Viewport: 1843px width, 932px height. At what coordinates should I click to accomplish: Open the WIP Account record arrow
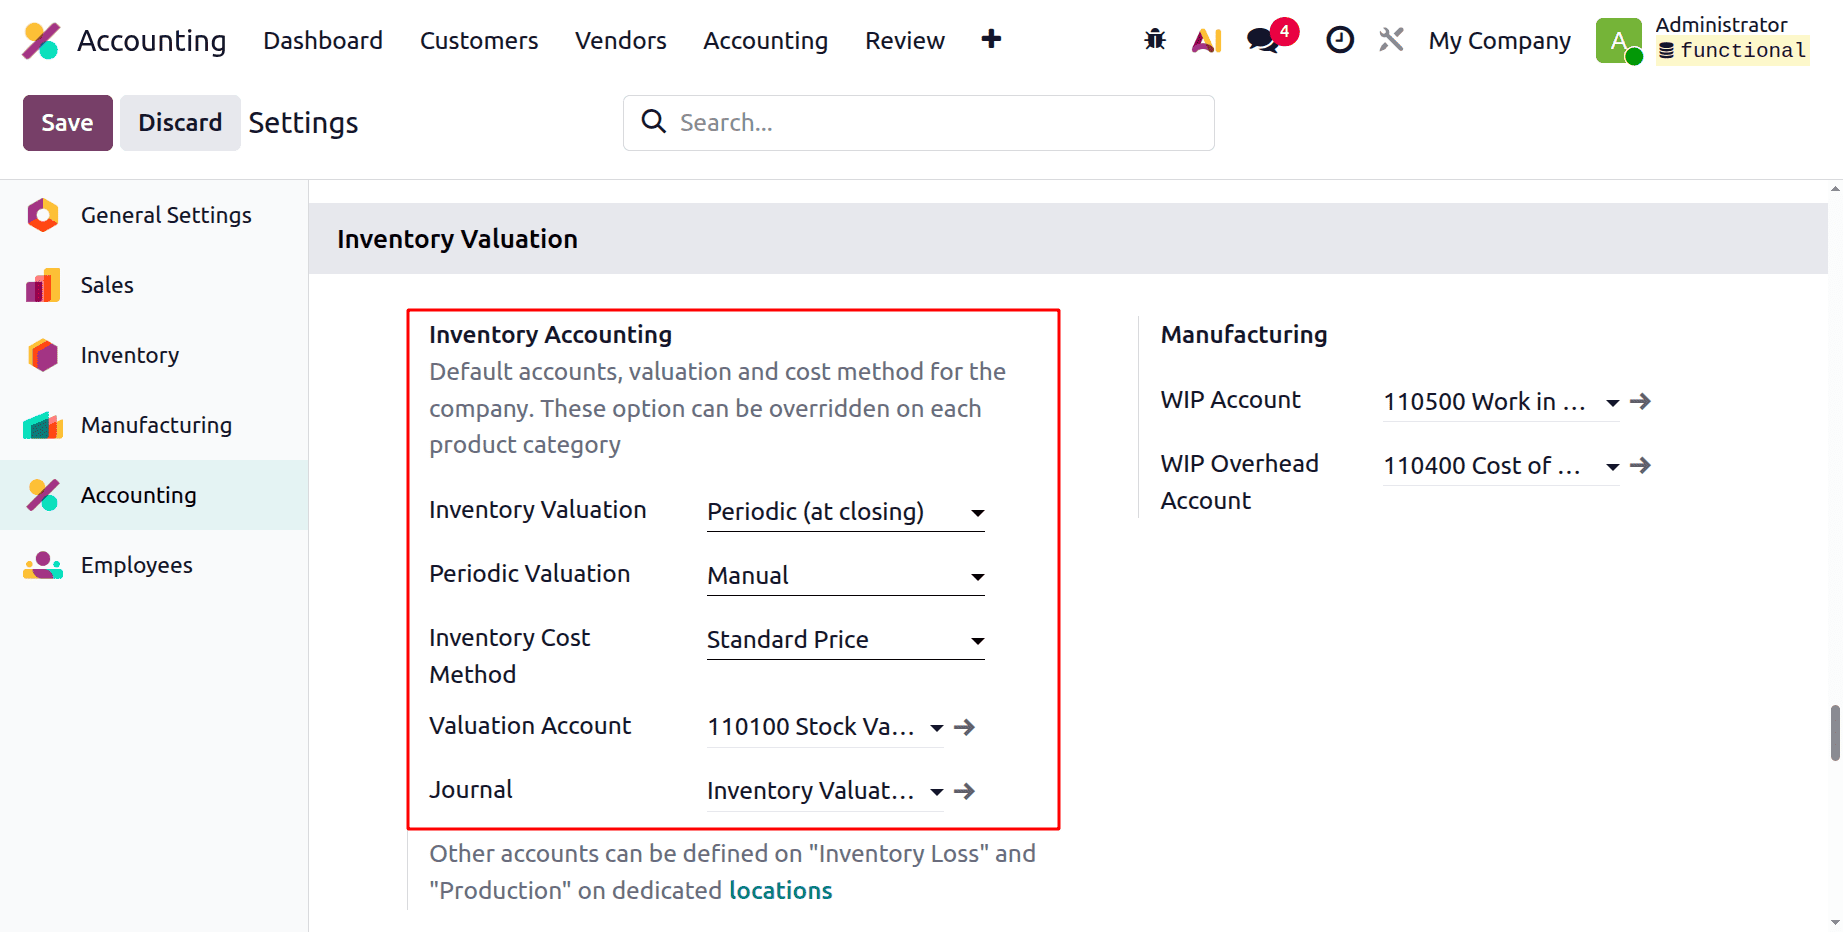(x=1640, y=401)
